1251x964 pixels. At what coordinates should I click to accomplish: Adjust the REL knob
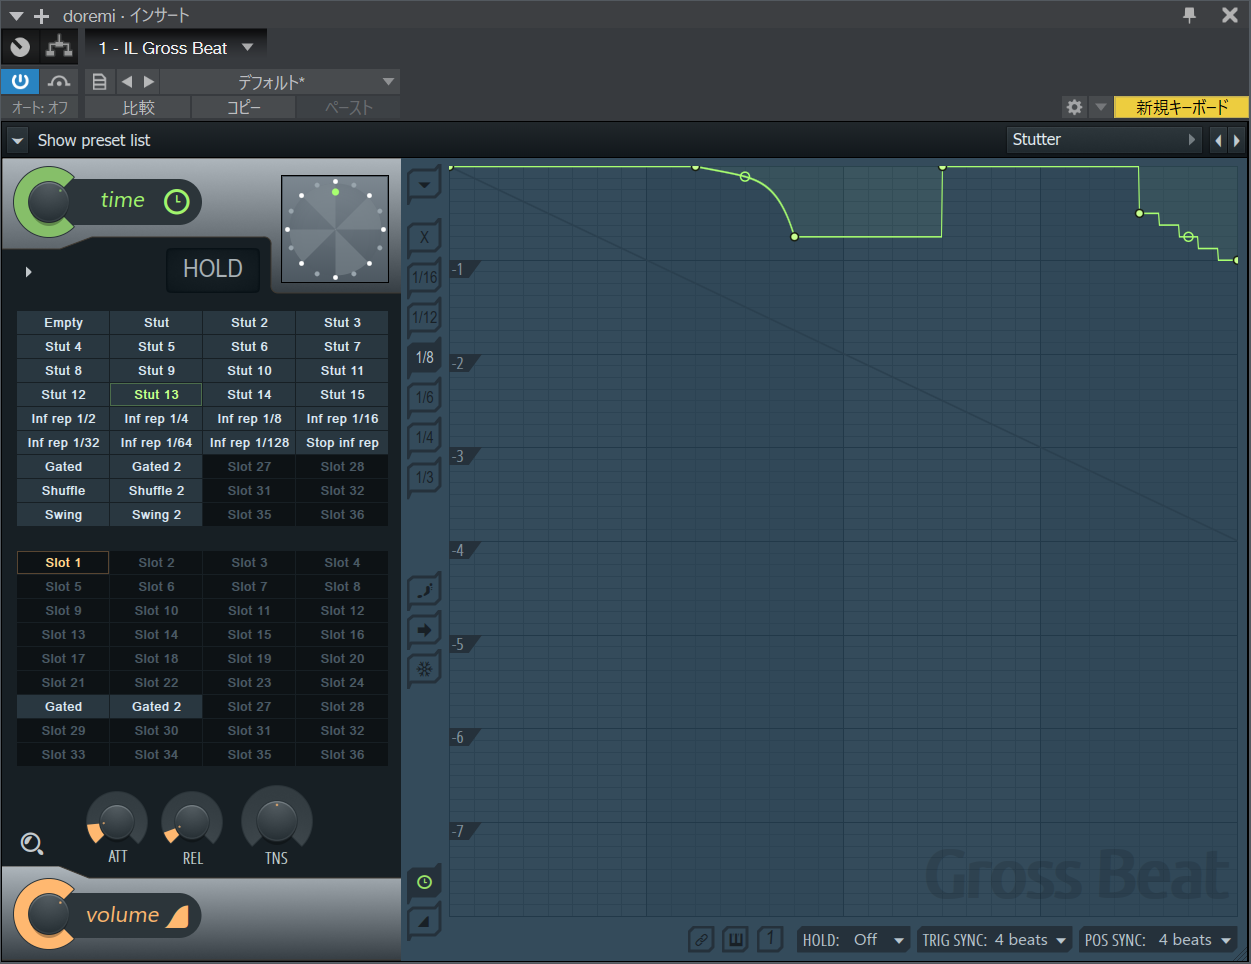(192, 822)
